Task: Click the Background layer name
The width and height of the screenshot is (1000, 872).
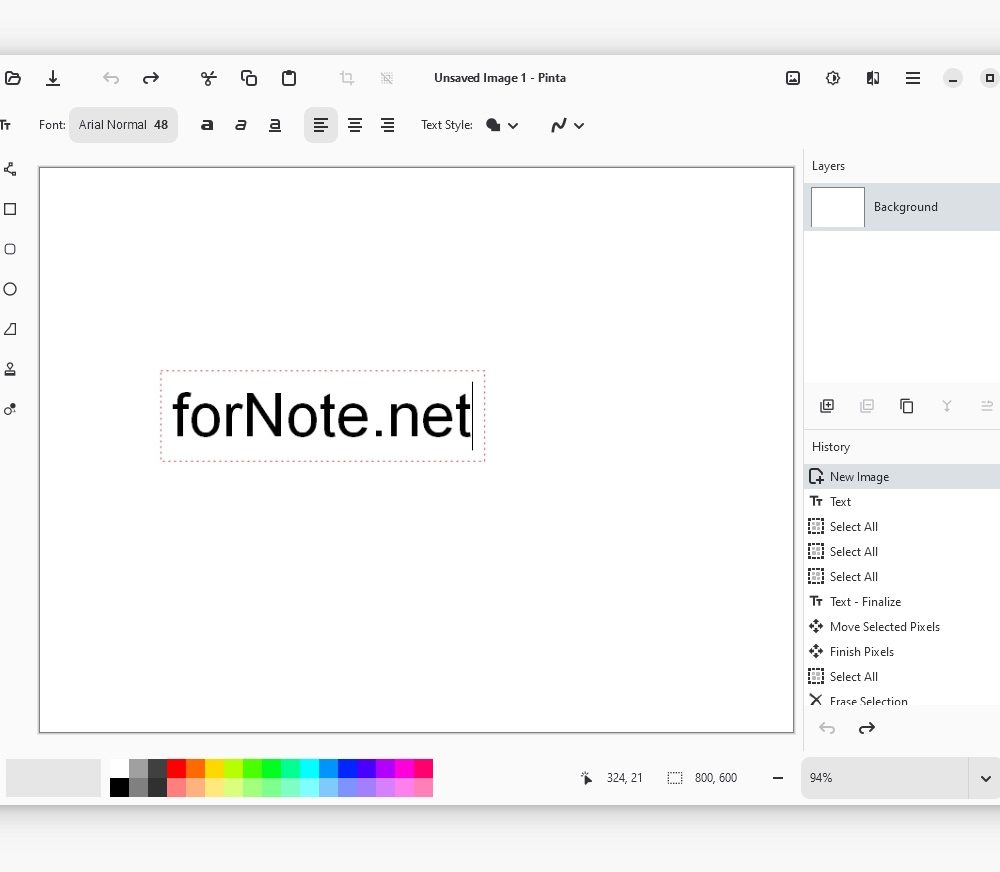Action: click(x=906, y=207)
